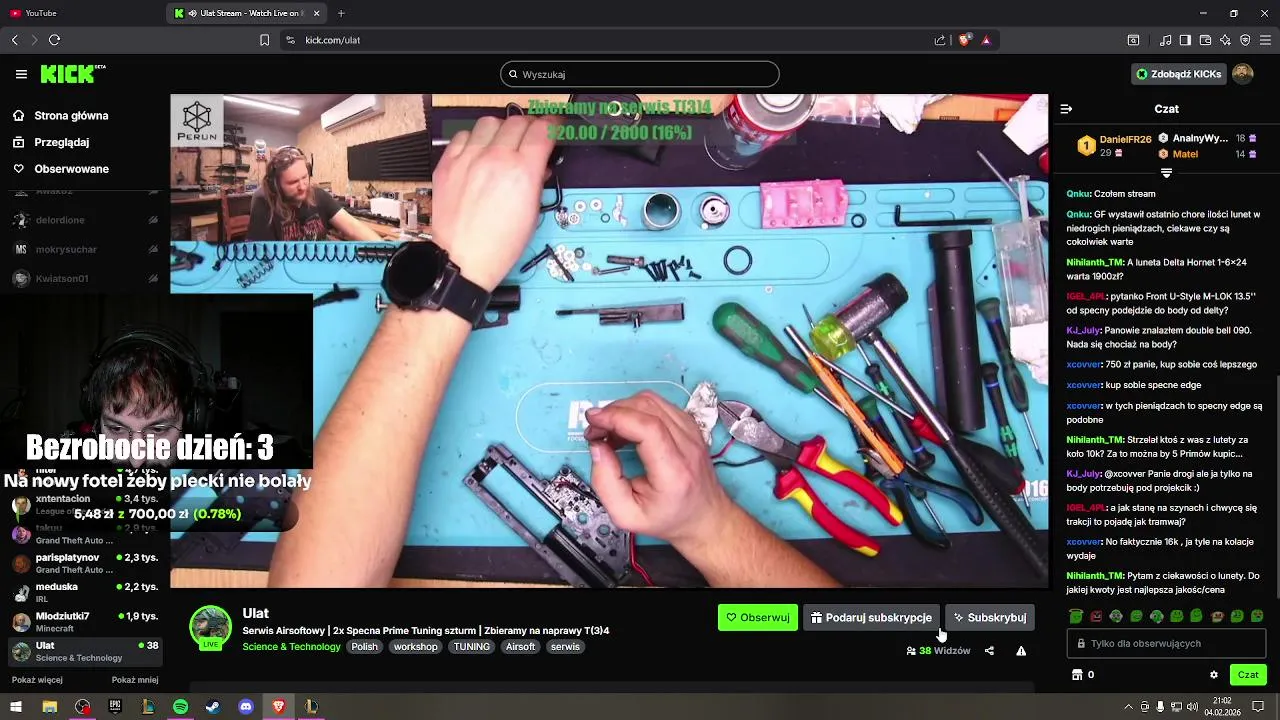1280x720 pixels.
Task: Click the Airsoft tag
Action: click(x=520, y=647)
